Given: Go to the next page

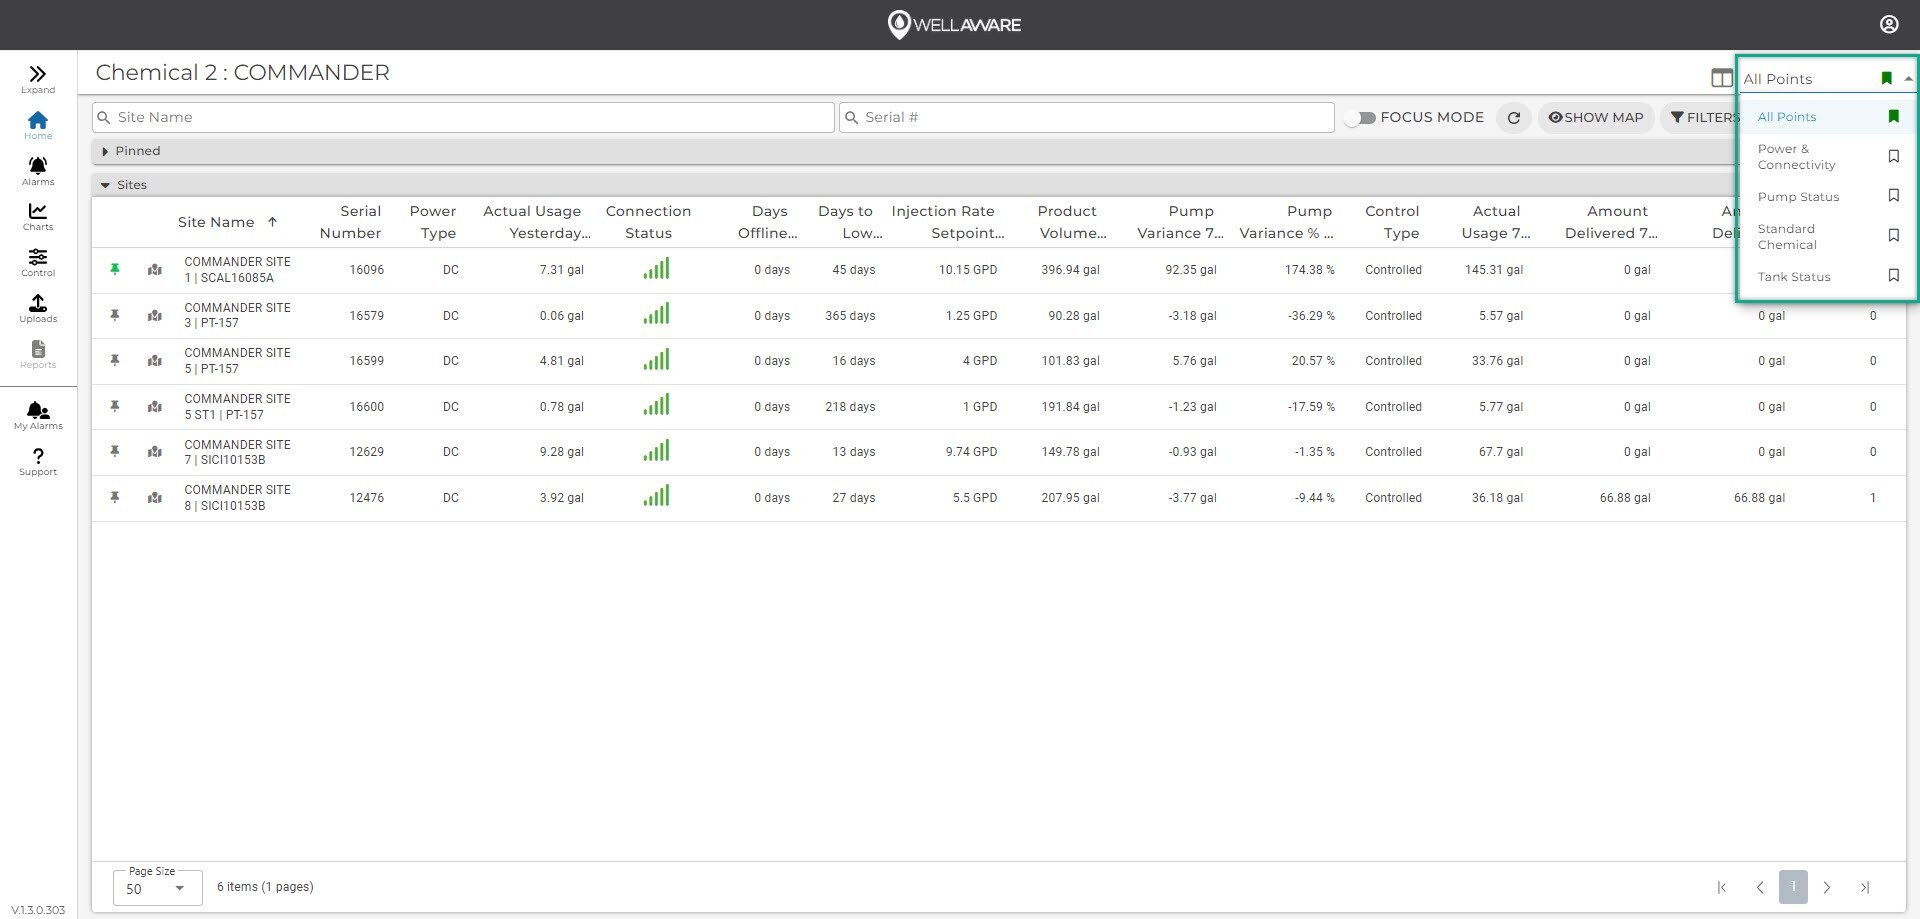Looking at the screenshot, I should (1826, 887).
